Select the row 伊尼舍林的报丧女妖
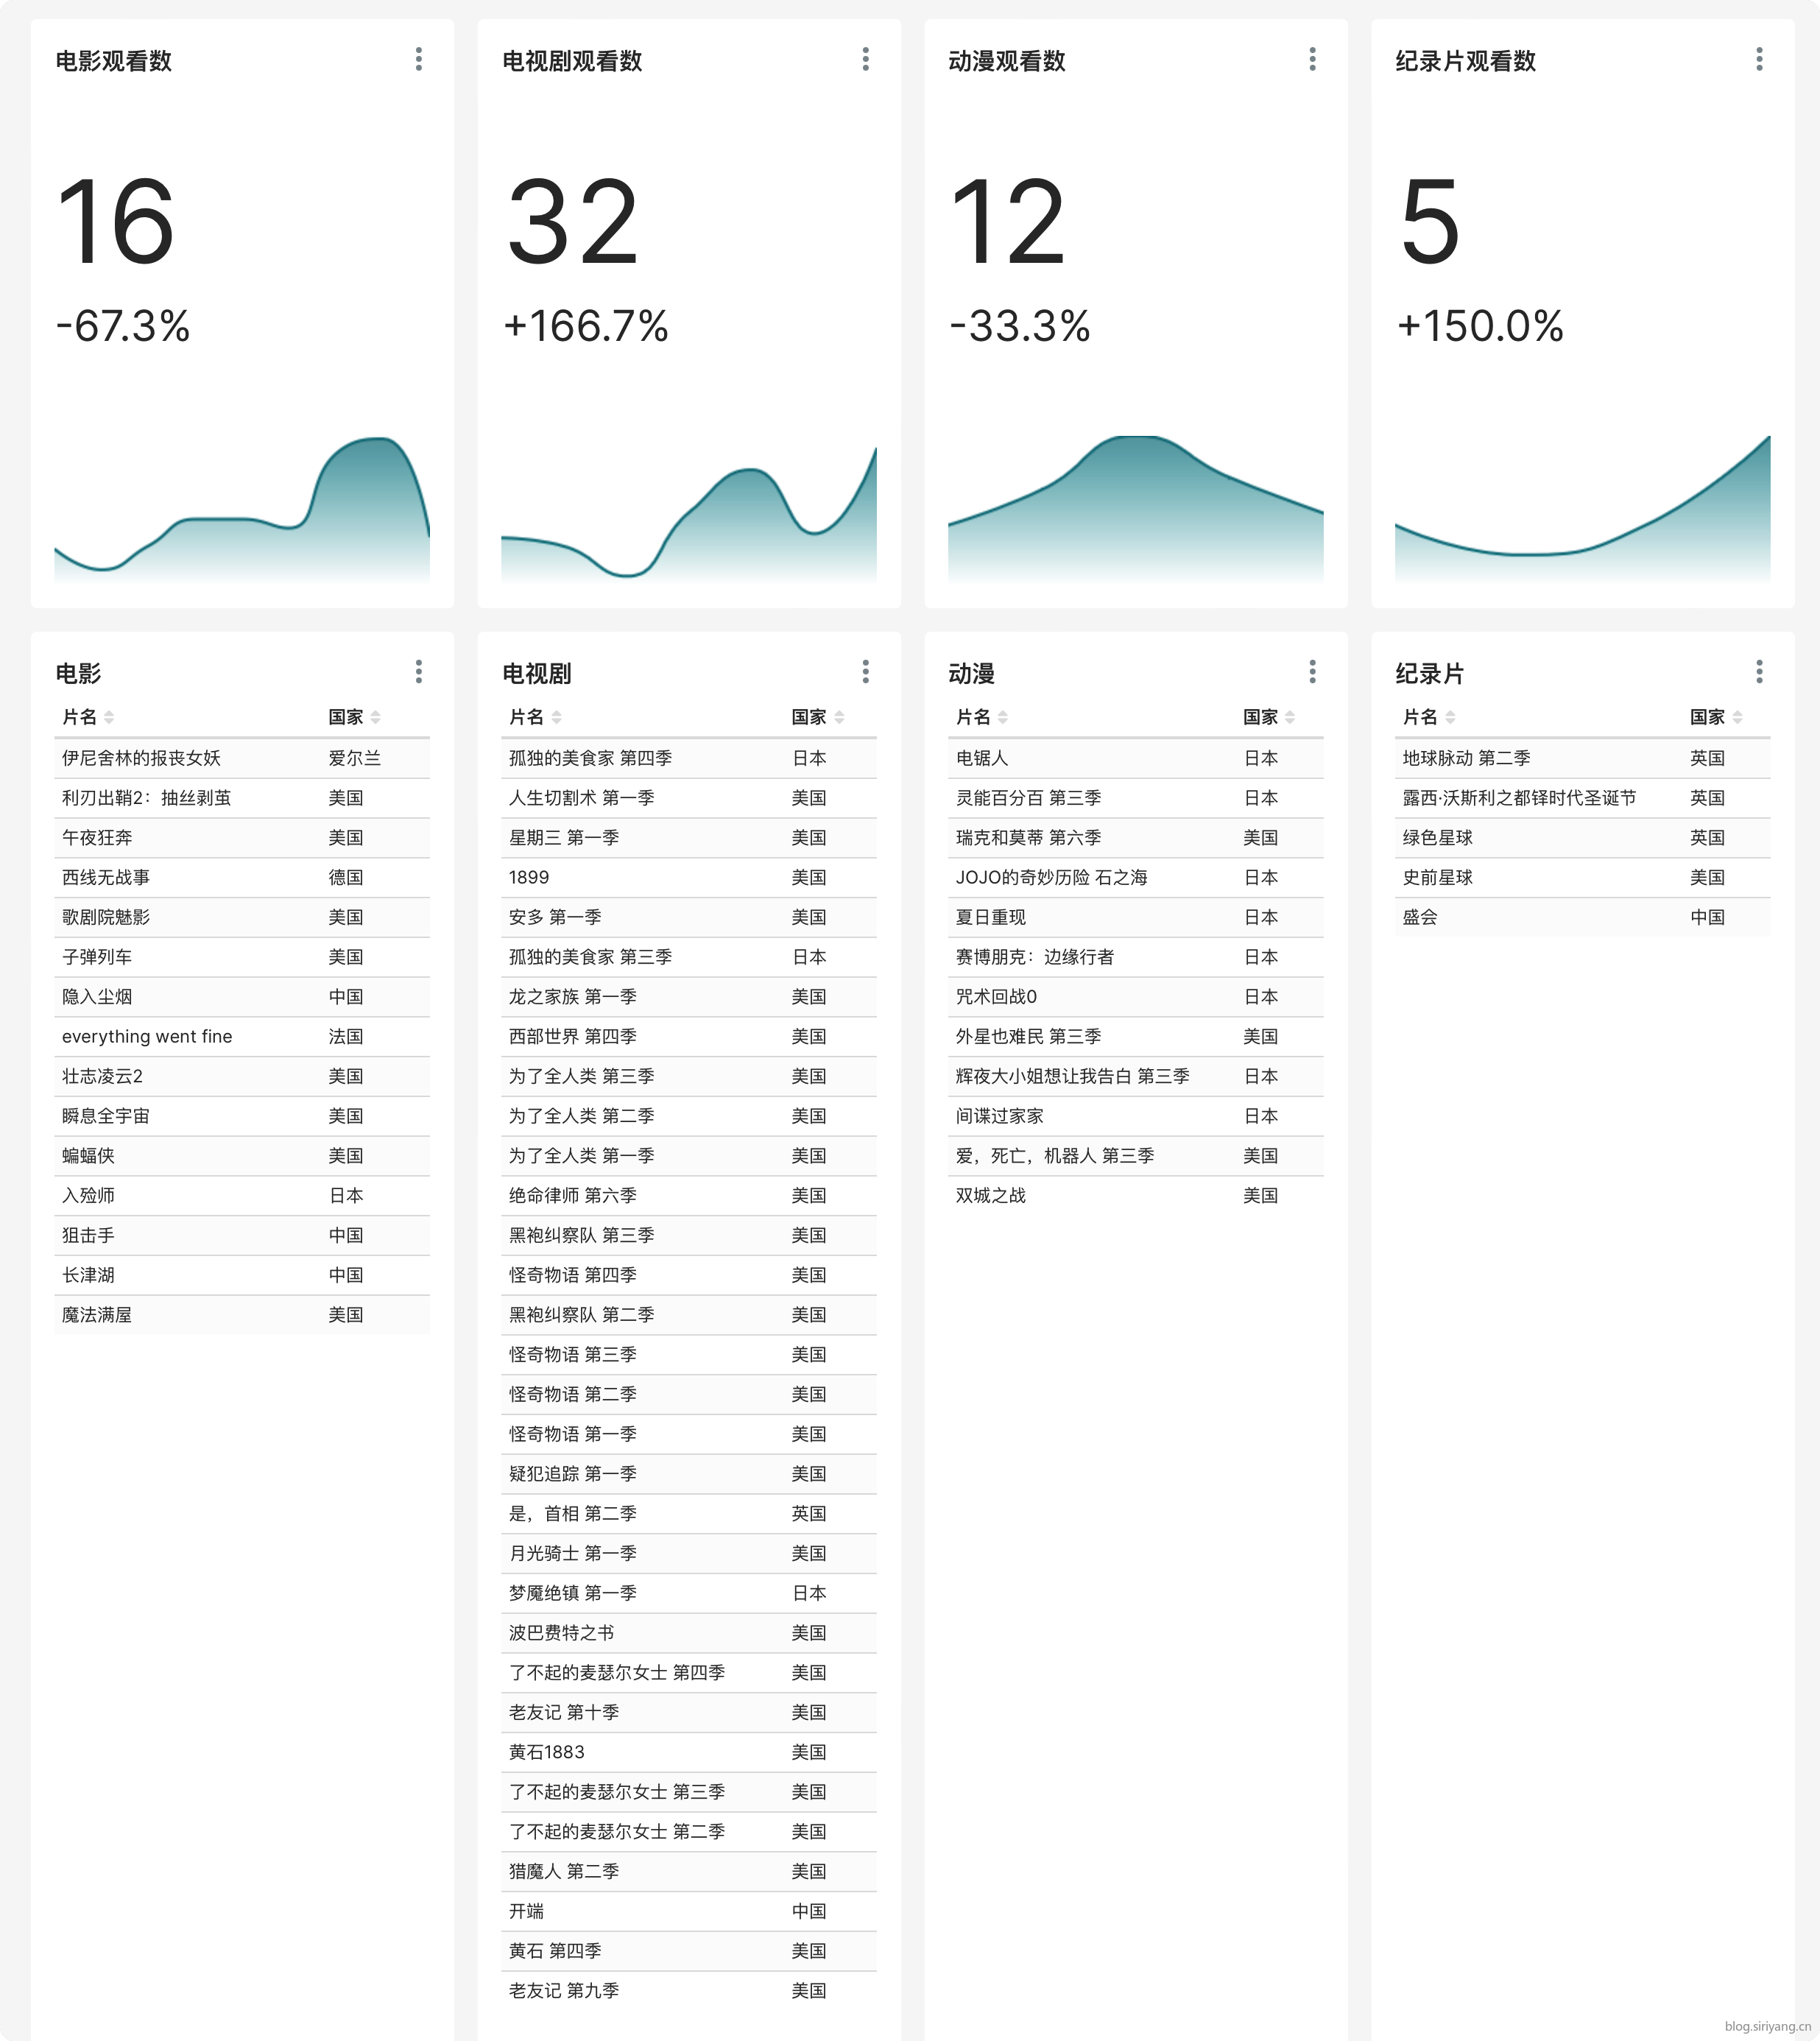 [242, 758]
